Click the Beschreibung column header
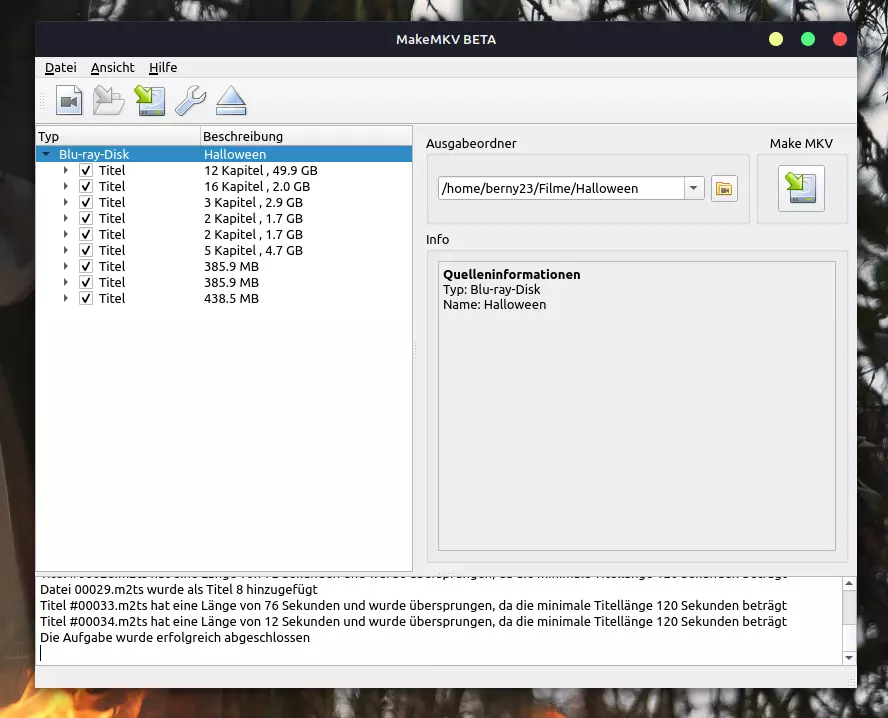The width and height of the screenshot is (888, 718). 306,136
